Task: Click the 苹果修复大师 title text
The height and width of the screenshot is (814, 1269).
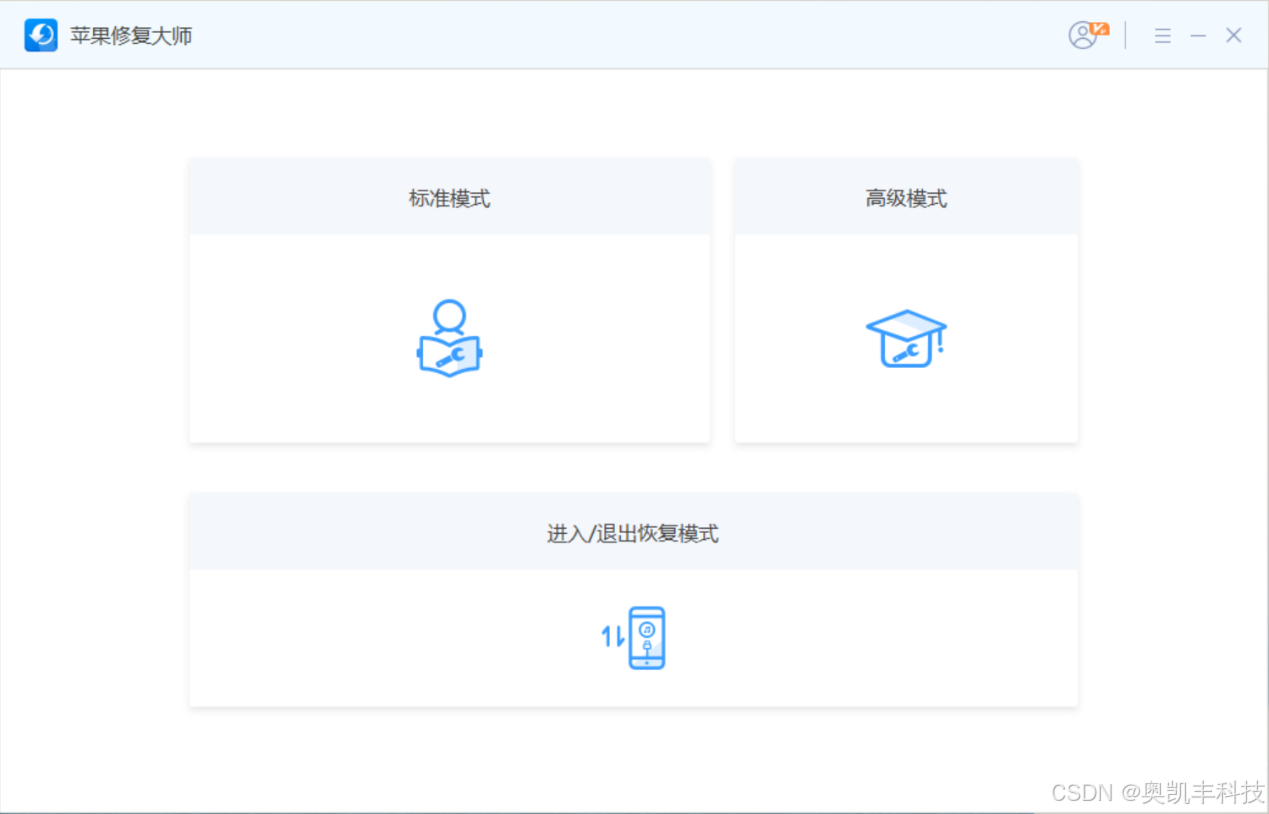Action: pos(131,36)
